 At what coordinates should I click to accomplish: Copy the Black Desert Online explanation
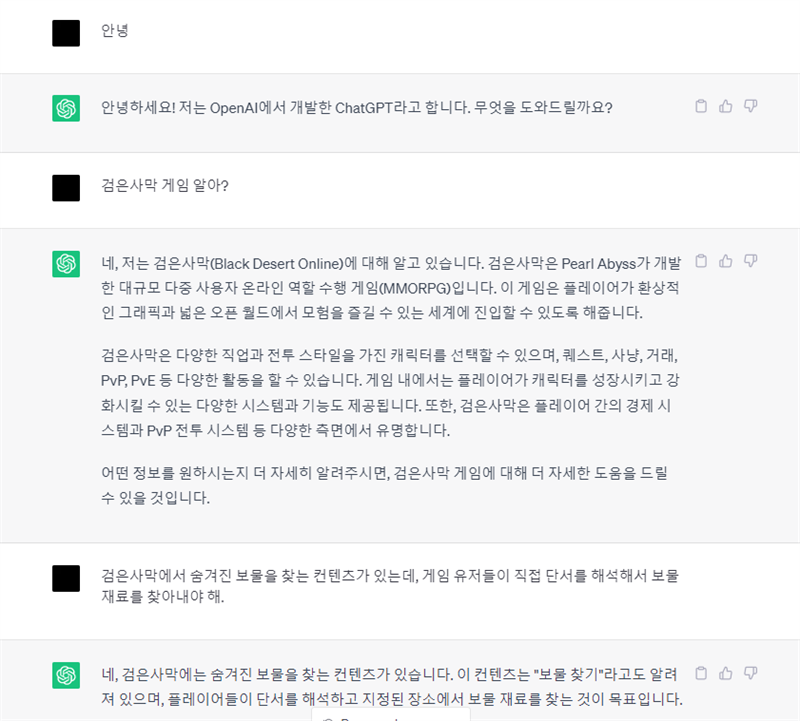click(701, 261)
